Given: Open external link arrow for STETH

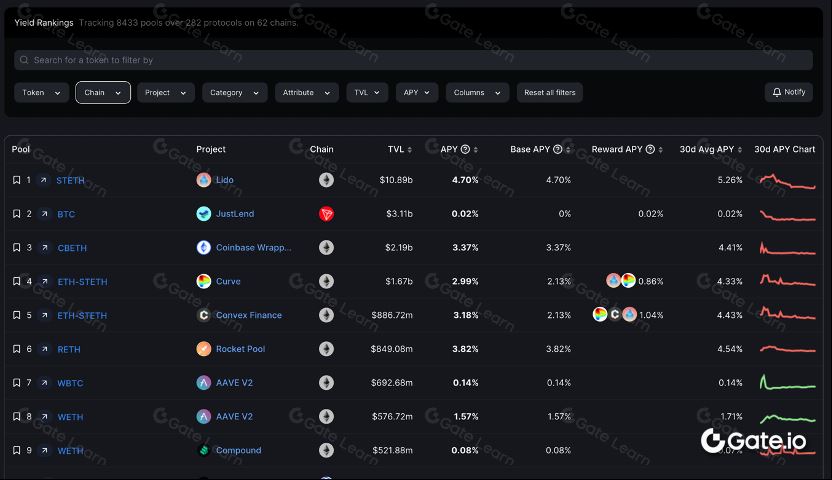Looking at the screenshot, I should pyautogui.click(x=44, y=180).
